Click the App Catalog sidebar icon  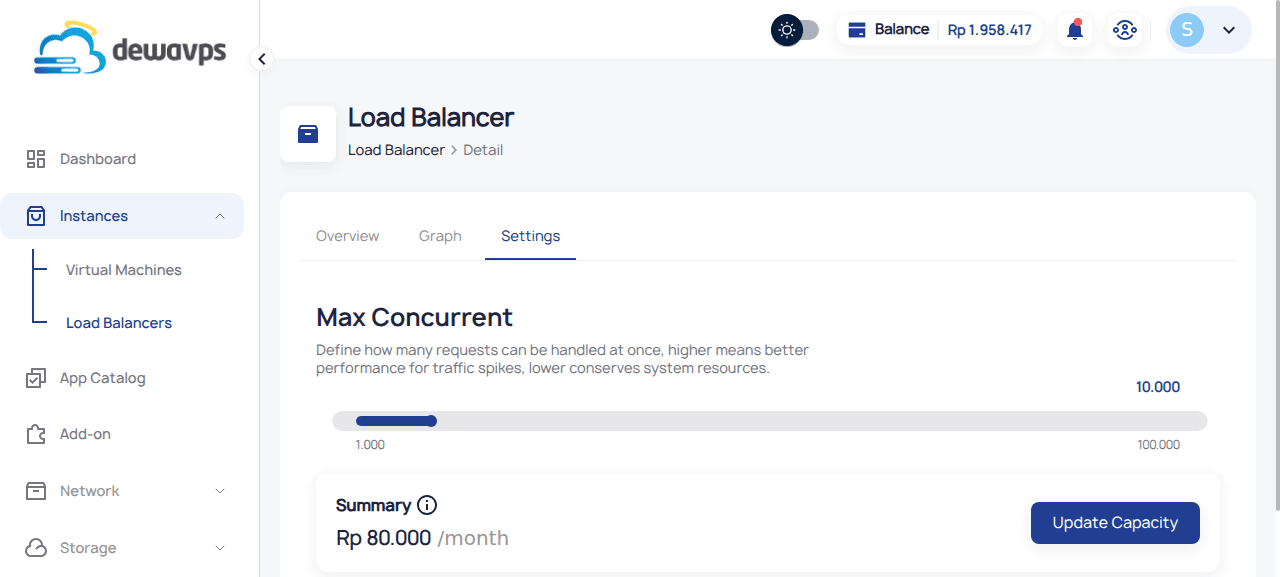[36, 378]
